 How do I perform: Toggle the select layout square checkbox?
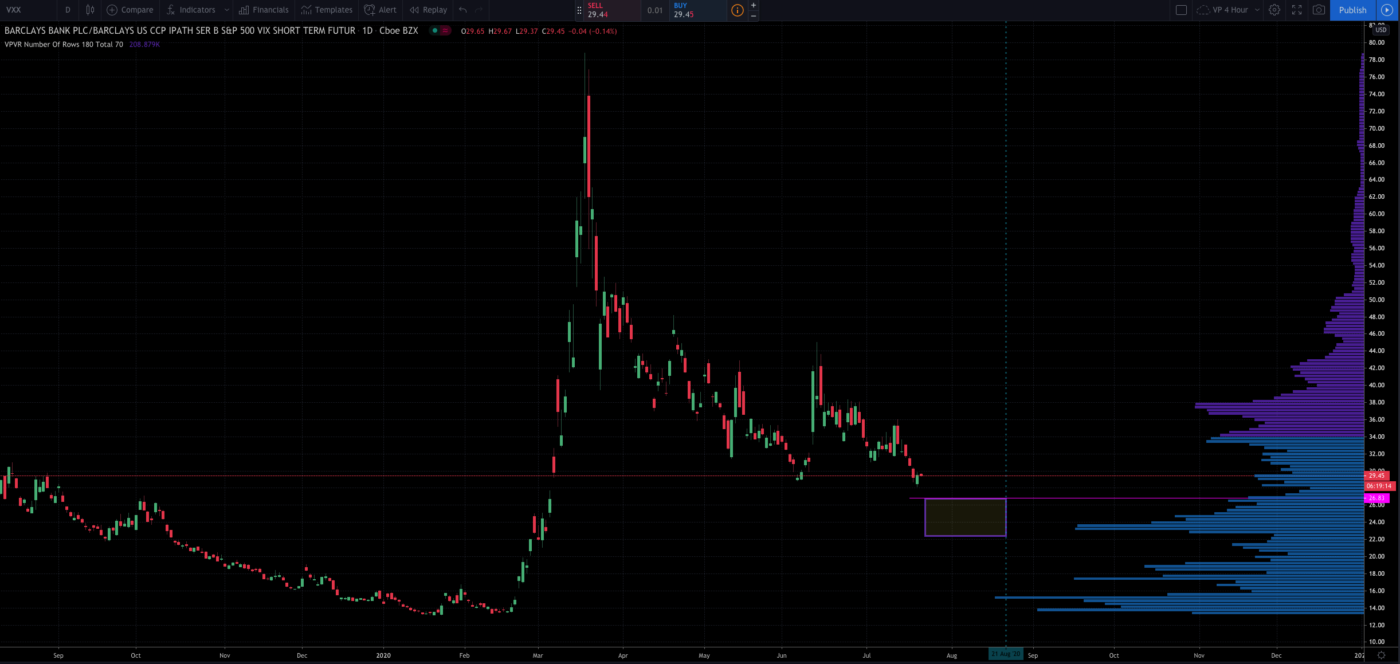click(1181, 10)
